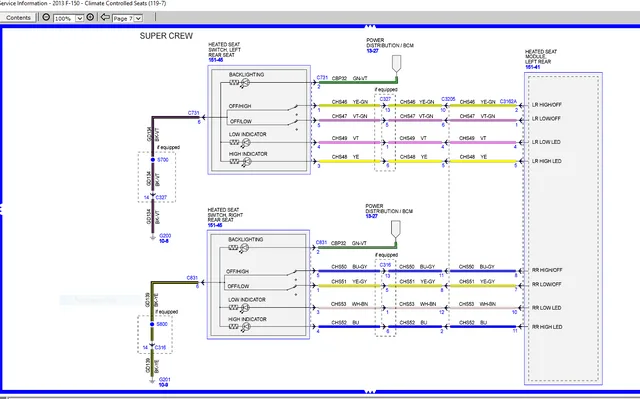This screenshot has height=399, width=640.
Task: Open link 151-46 under left rear seat switch
Action: point(216,60)
